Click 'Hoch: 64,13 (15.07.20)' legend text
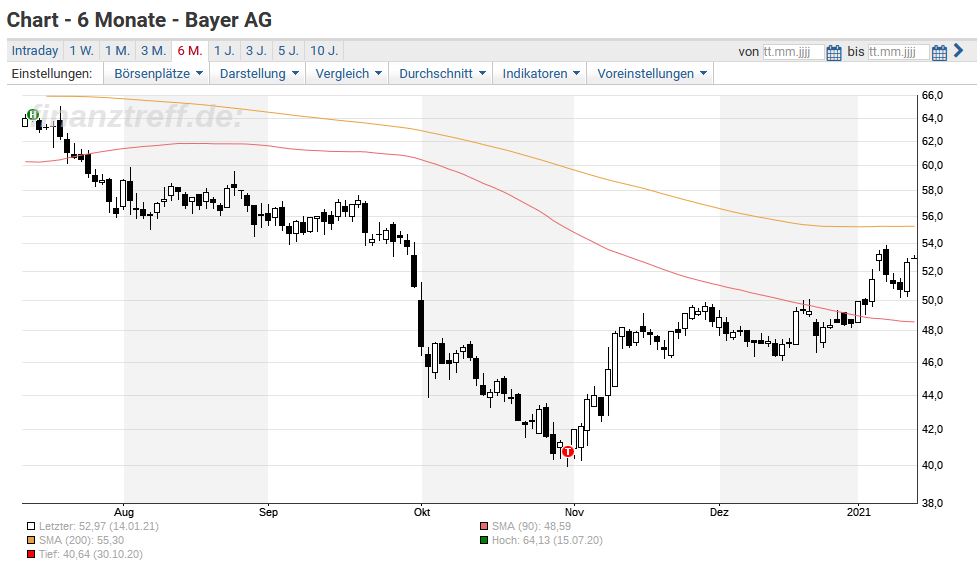 pos(548,540)
